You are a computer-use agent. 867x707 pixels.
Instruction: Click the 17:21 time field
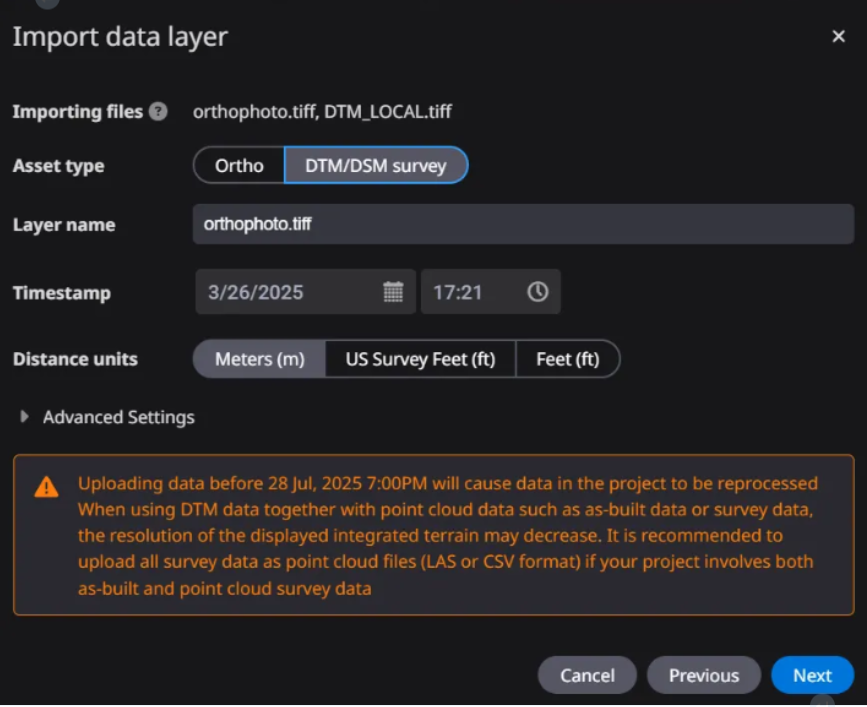click(x=470, y=292)
